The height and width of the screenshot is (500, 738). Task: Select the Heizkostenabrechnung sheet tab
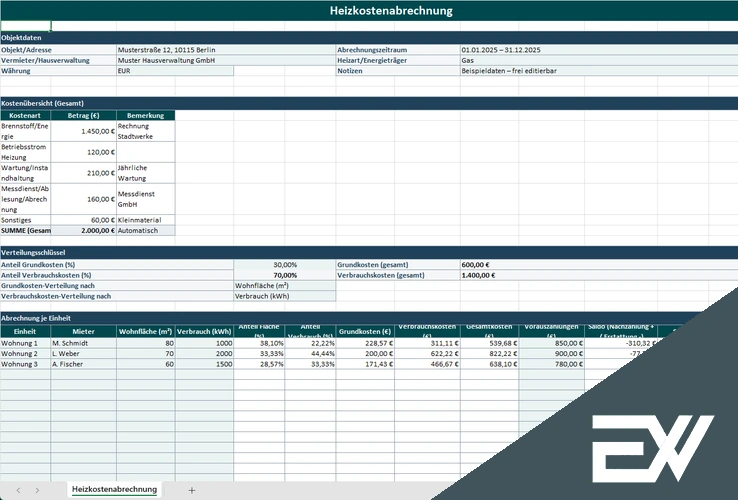tap(114, 489)
